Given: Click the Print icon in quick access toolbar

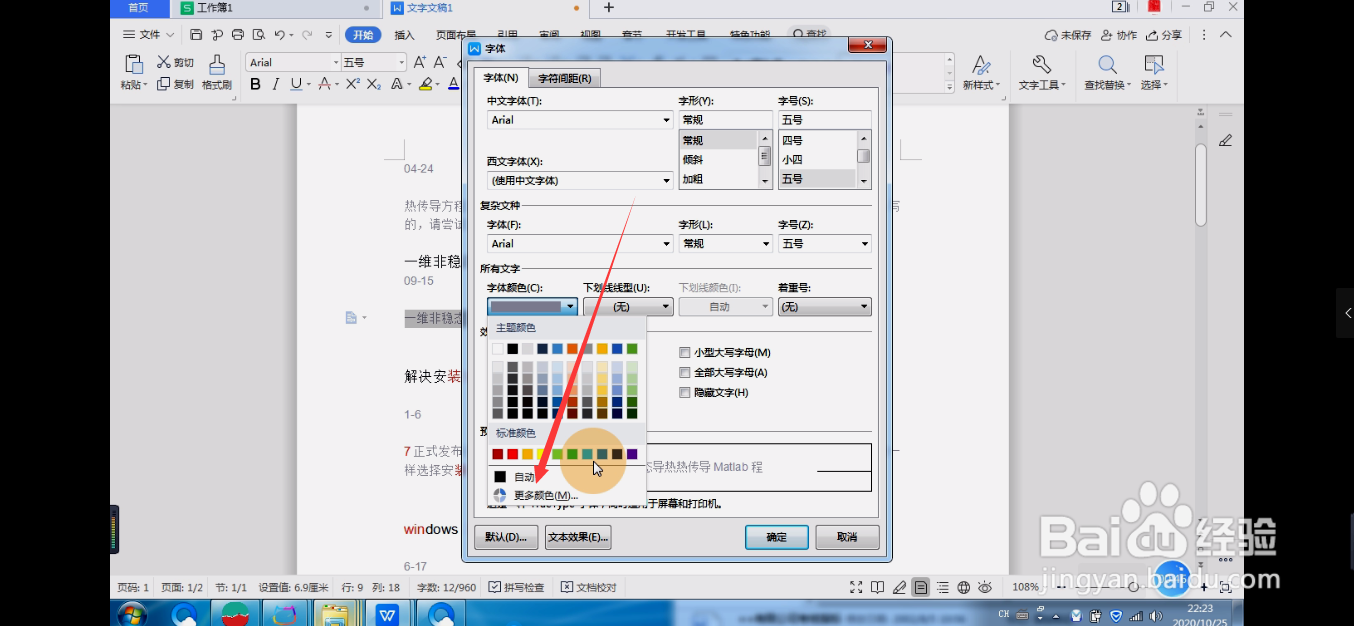Looking at the screenshot, I should click(x=237, y=34).
